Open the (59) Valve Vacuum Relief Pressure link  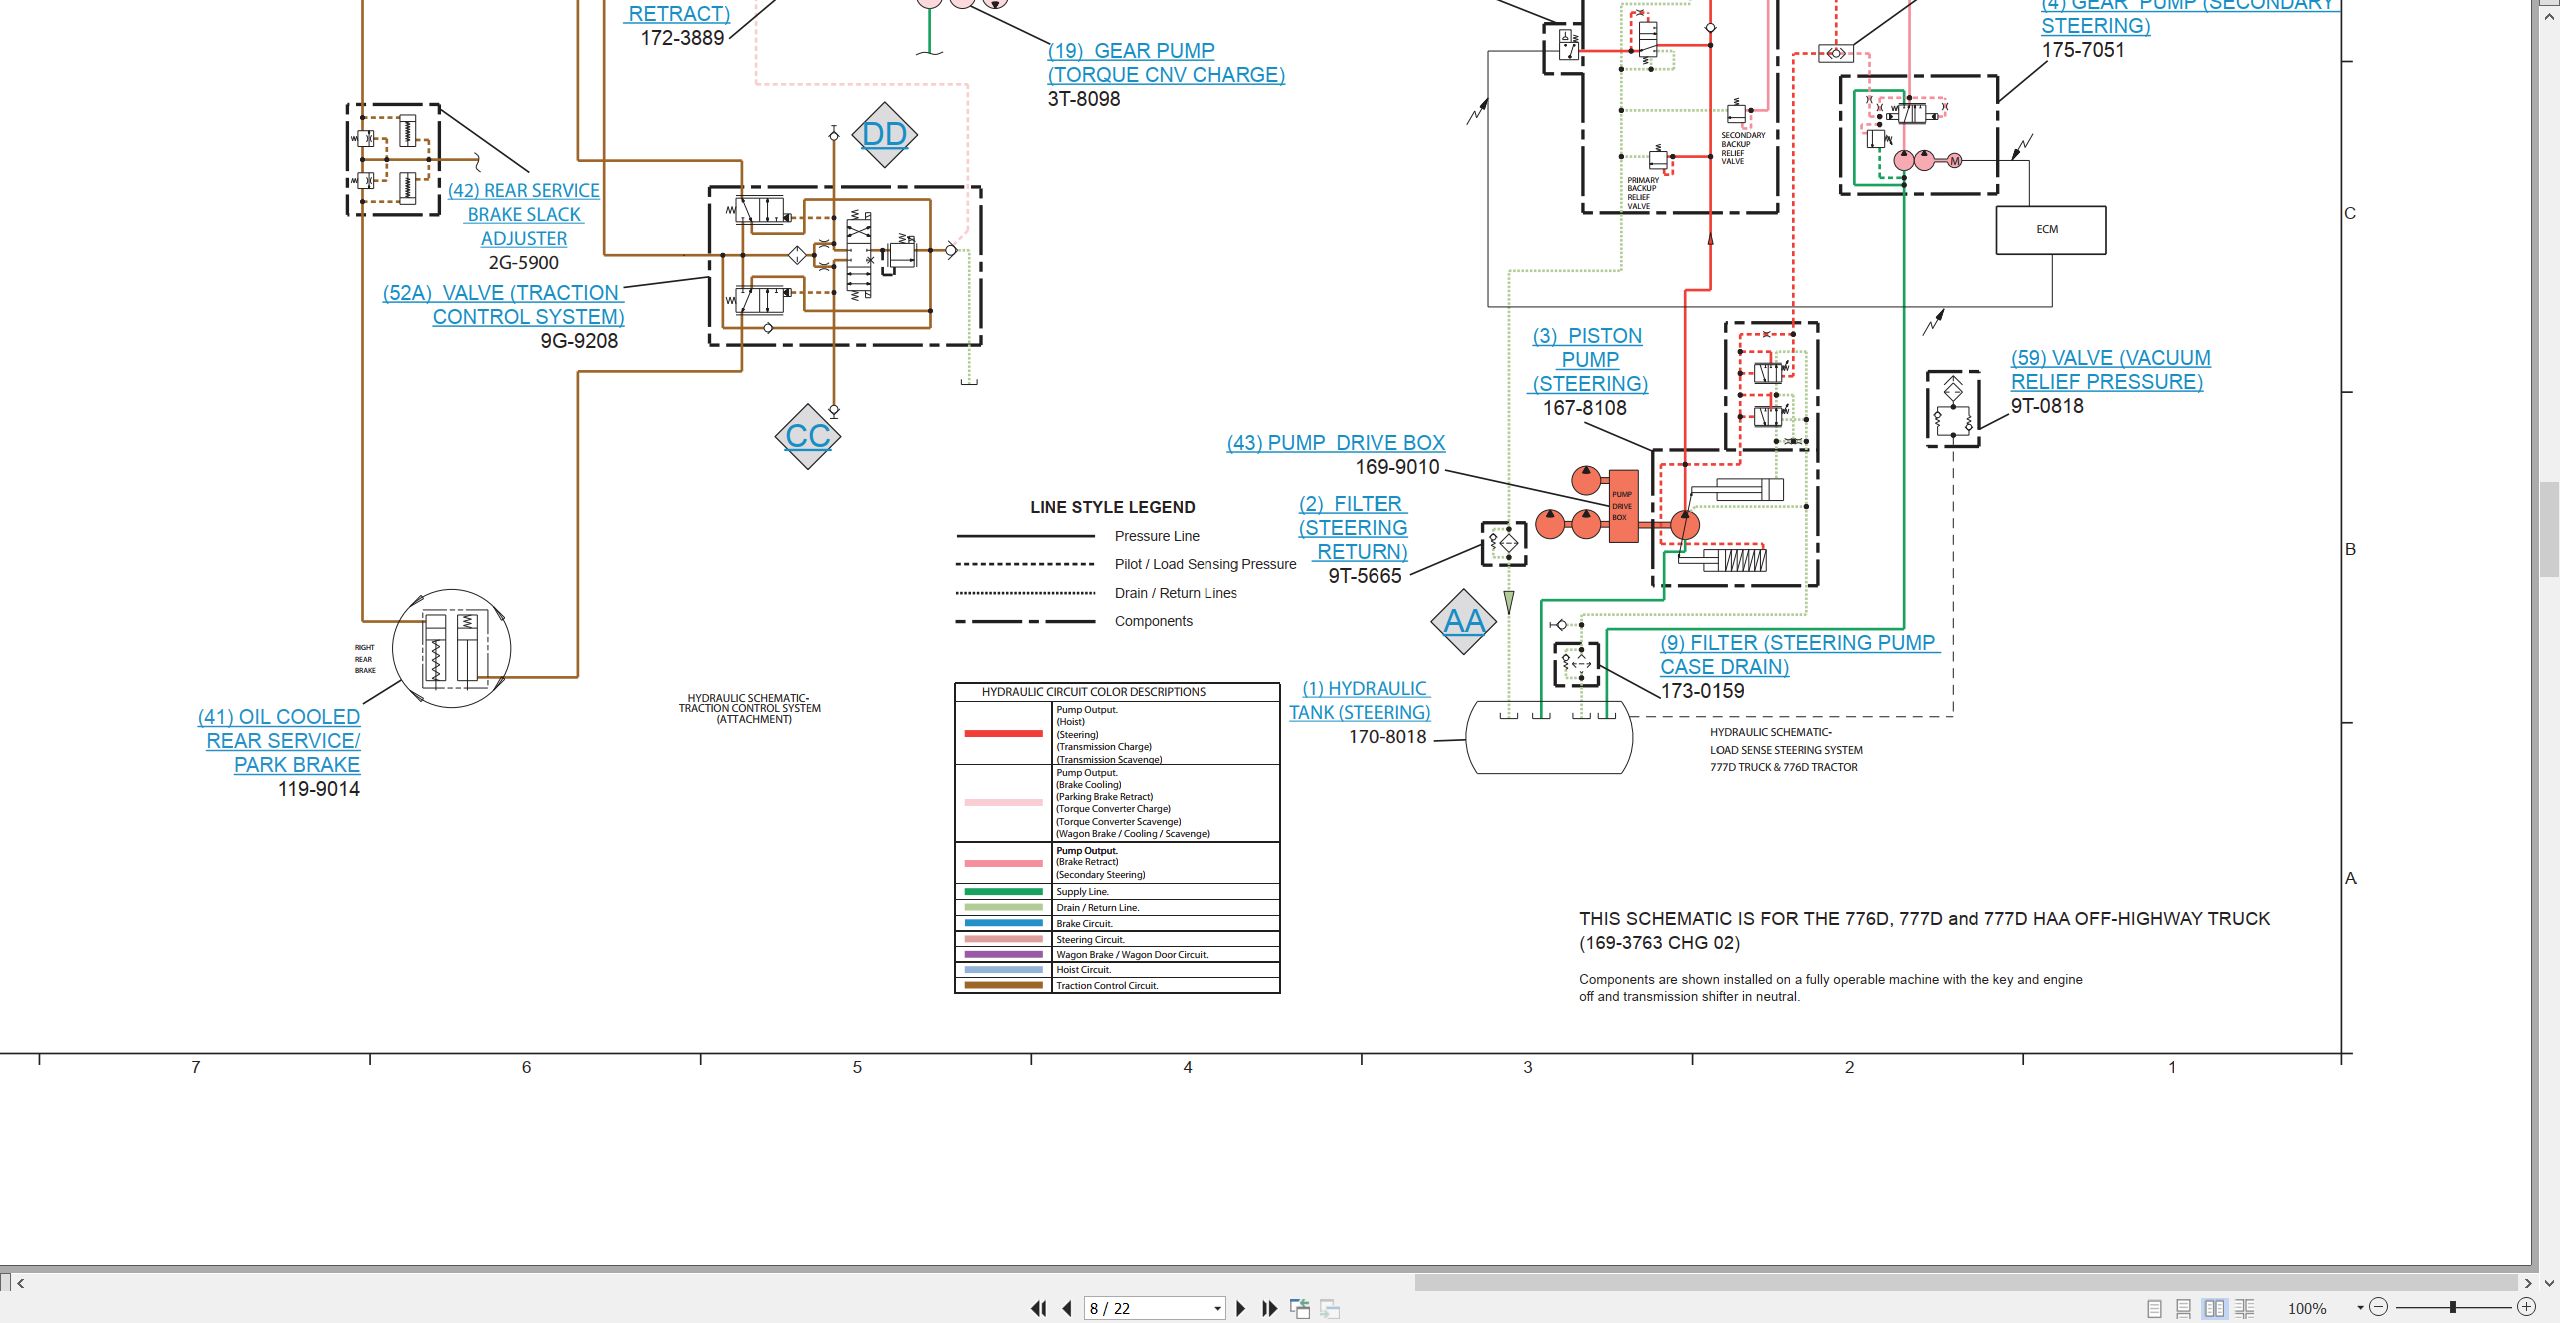(x=2110, y=369)
